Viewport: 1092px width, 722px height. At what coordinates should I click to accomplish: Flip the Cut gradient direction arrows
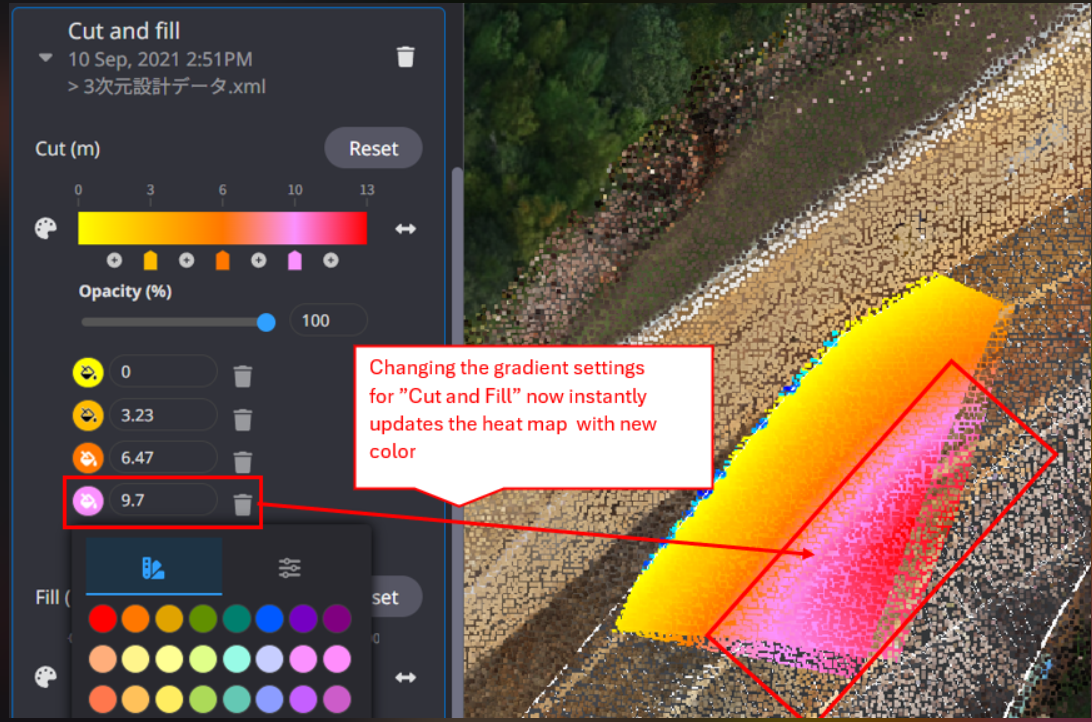405,229
